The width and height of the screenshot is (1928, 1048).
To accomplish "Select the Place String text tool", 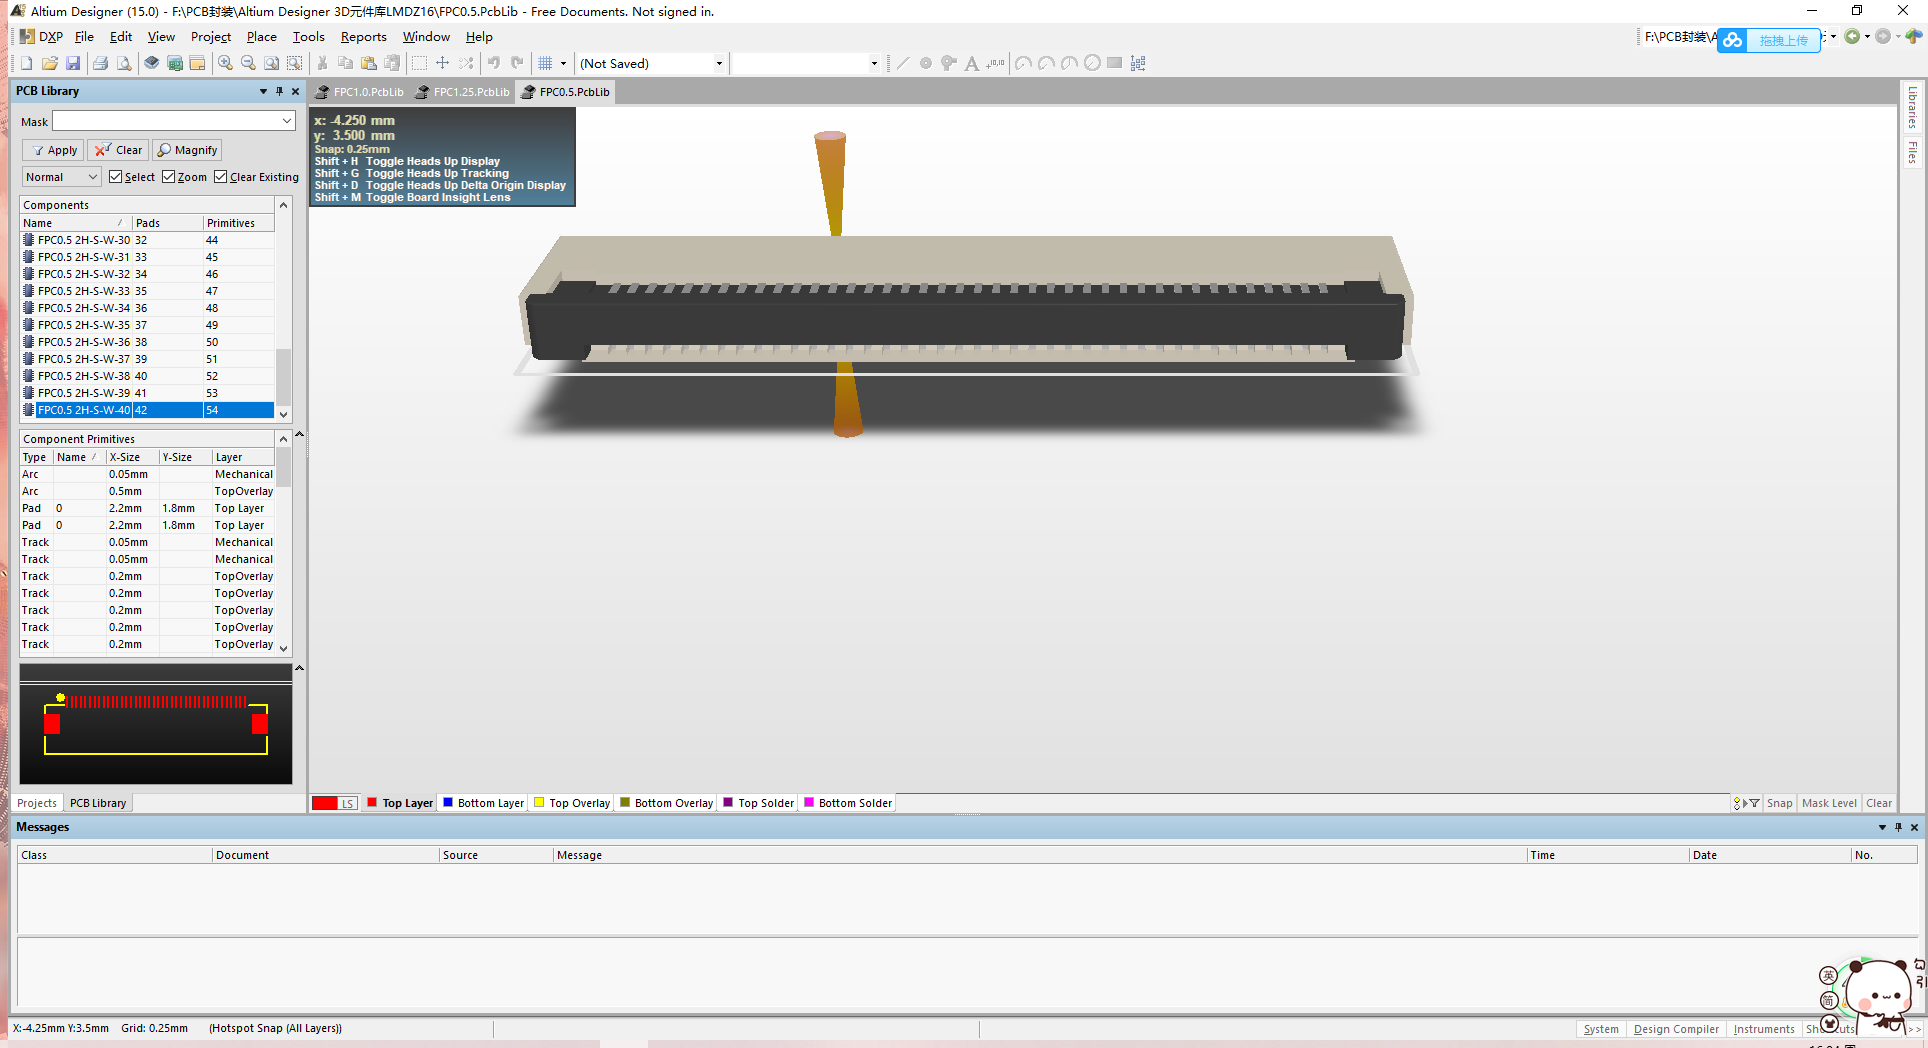I will click(x=971, y=63).
